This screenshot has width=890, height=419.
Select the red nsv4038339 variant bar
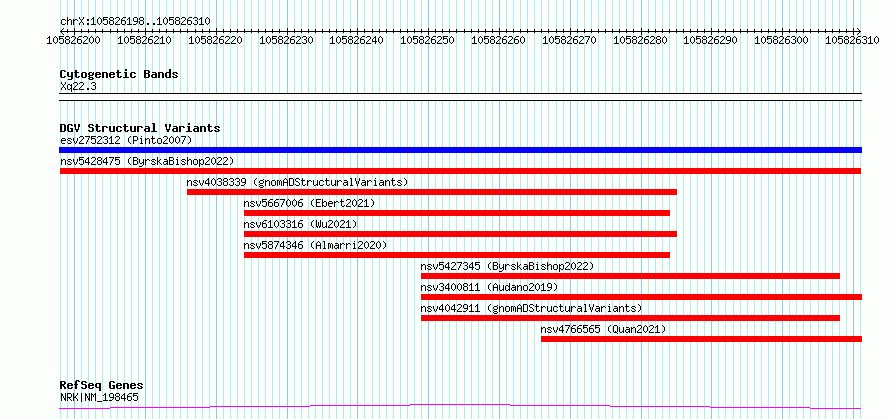pos(432,192)
